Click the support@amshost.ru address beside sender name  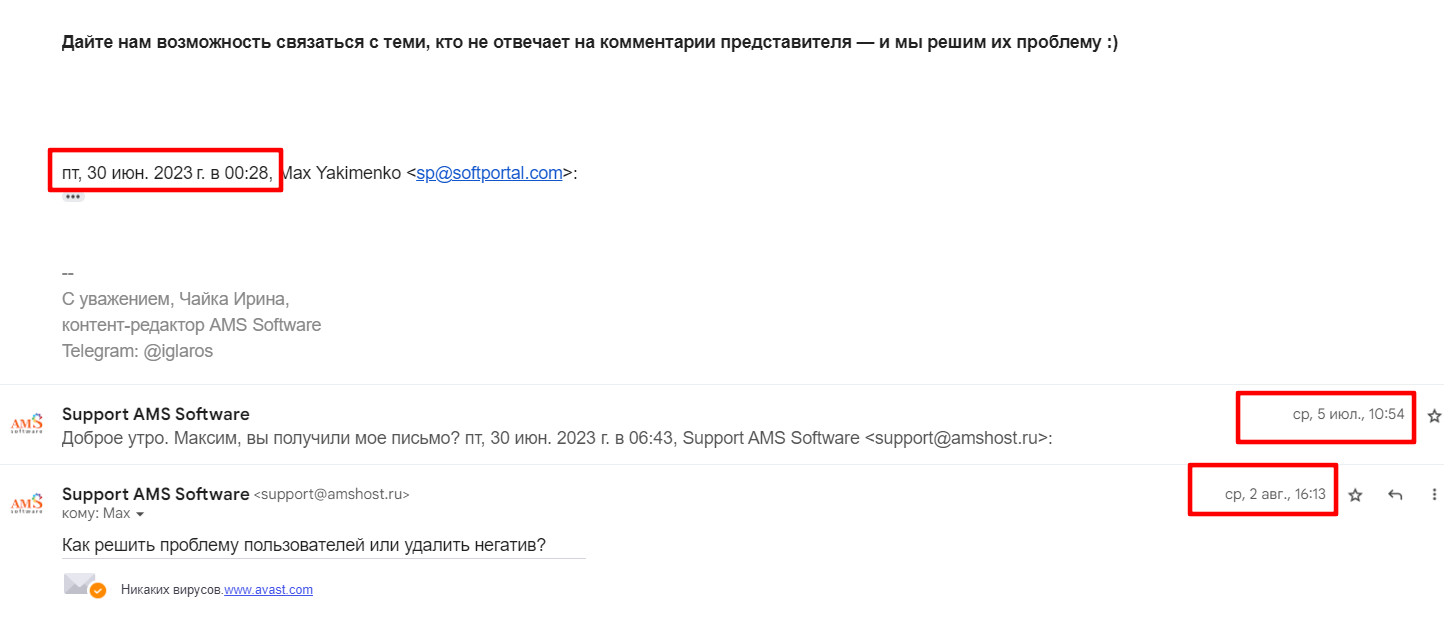coord(332,495)
